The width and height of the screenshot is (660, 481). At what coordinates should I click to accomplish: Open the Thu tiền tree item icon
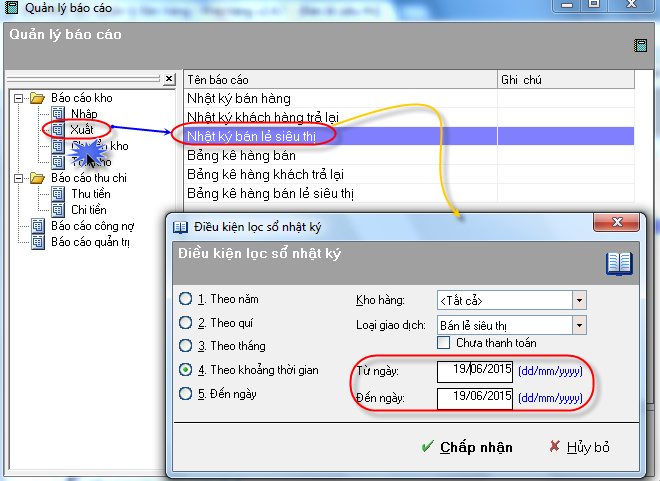(58, 193)
